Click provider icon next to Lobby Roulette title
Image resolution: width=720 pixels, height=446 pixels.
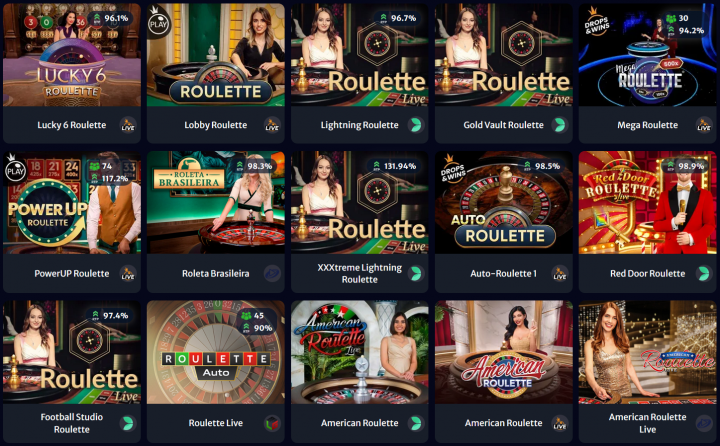tap(272, 125)
